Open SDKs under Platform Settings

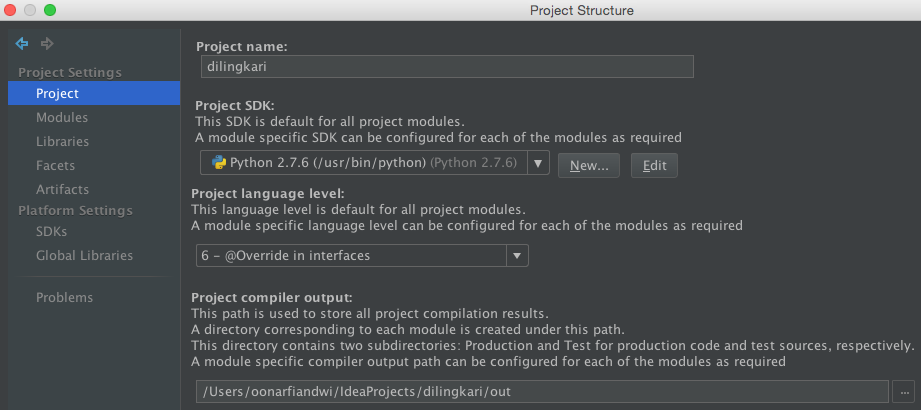coord(51,231)
